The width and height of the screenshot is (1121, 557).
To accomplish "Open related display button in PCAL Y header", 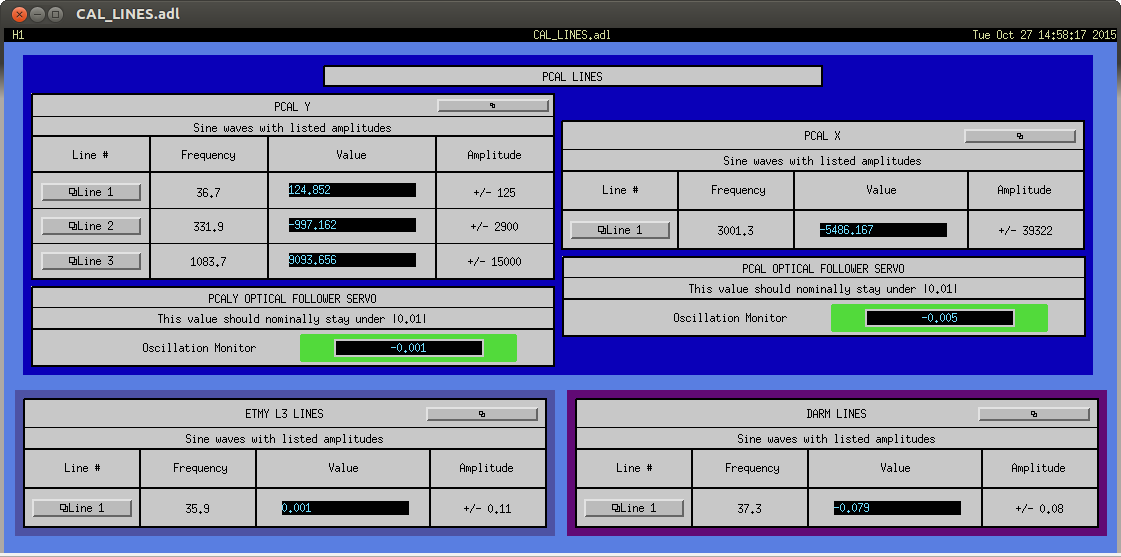I will coord(493,105).
